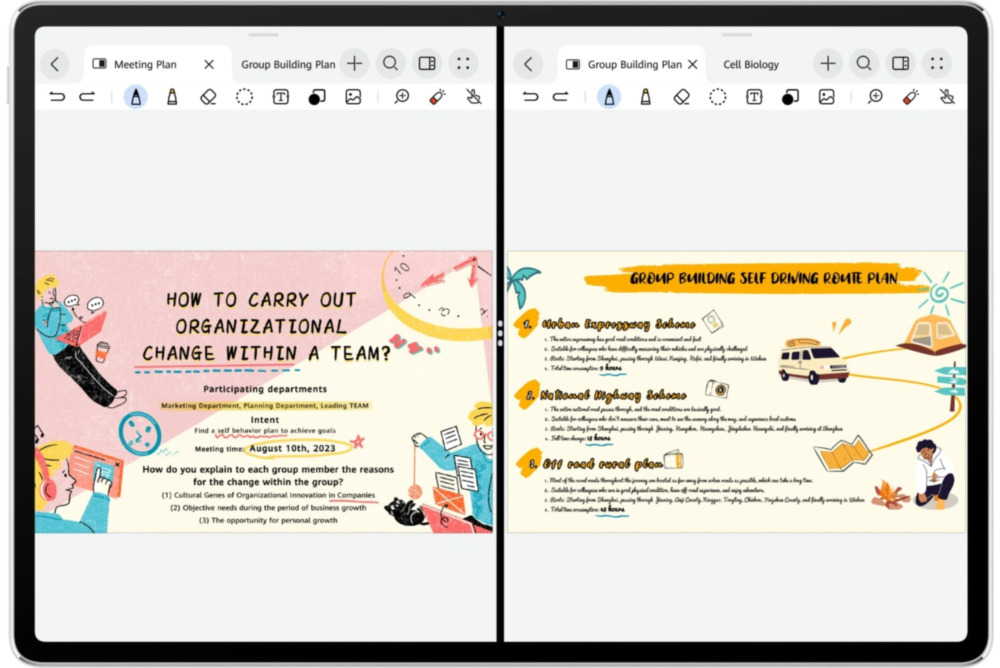This screenshot has width=1000, height=668.
Task: Activate the lasso selection tool in the left pane
Action: click(x=244, y=97)
